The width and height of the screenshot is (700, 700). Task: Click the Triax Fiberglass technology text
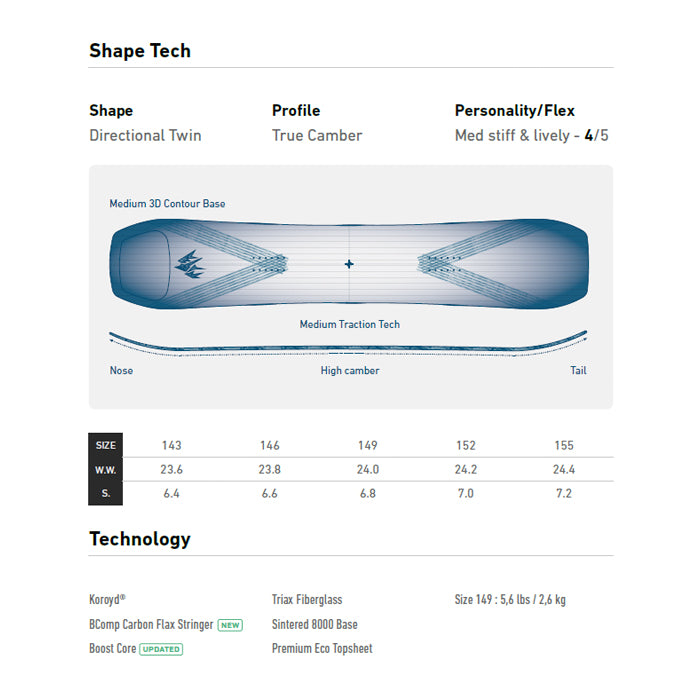point(307,600)
